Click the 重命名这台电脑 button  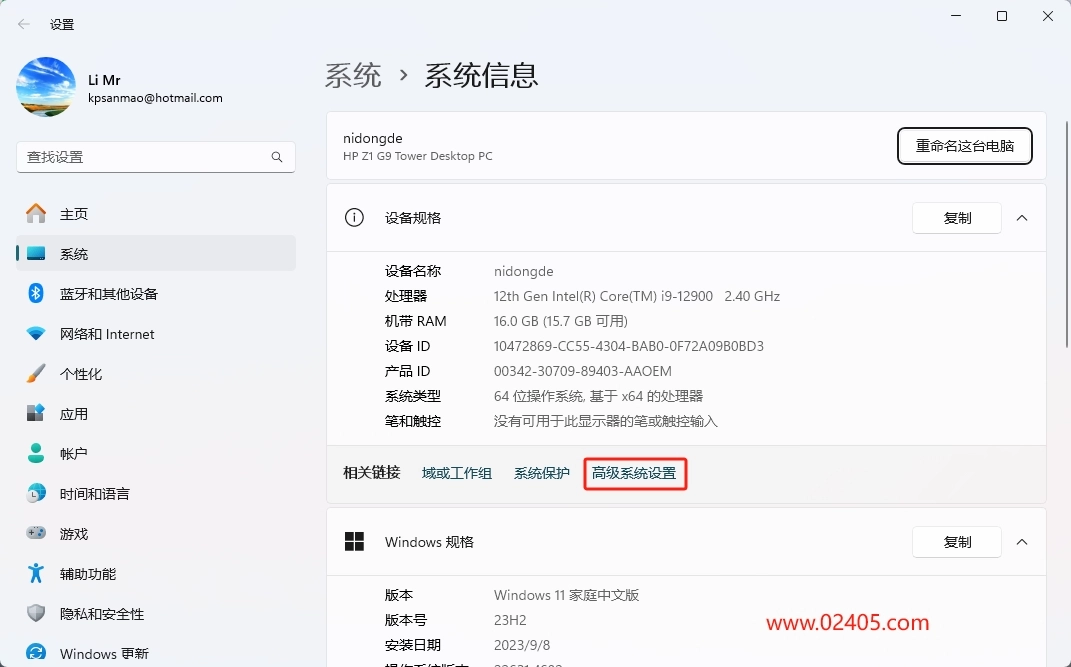(x=964, y=146)
